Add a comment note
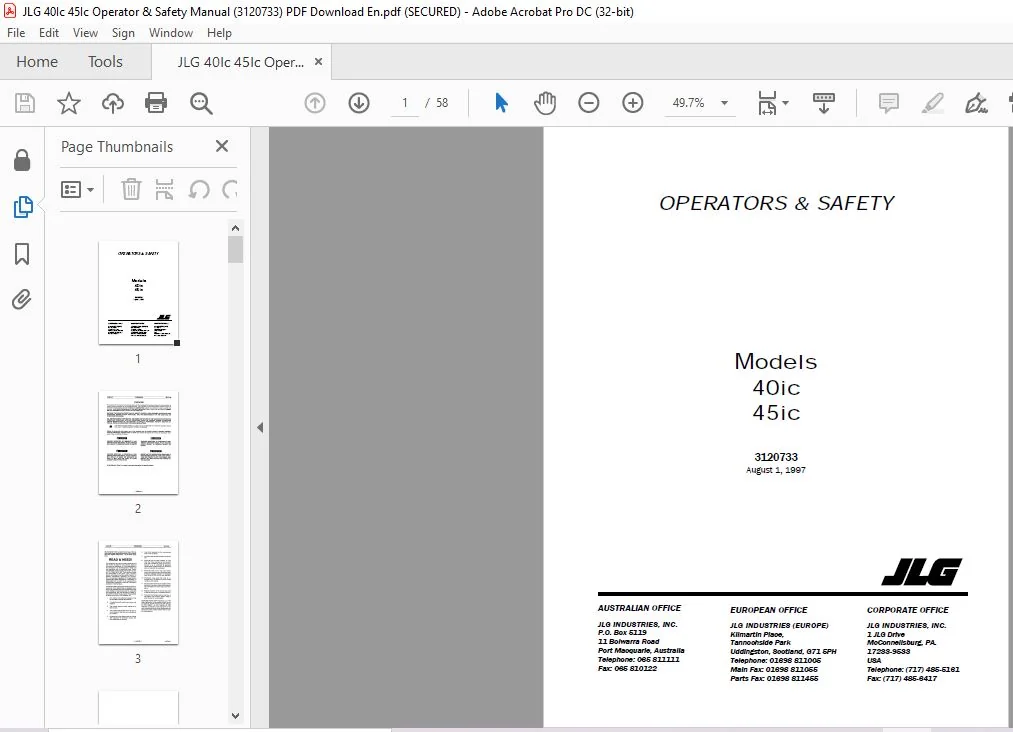The width and height of the screenshot is (1013, 732). [x=888, y=103]
